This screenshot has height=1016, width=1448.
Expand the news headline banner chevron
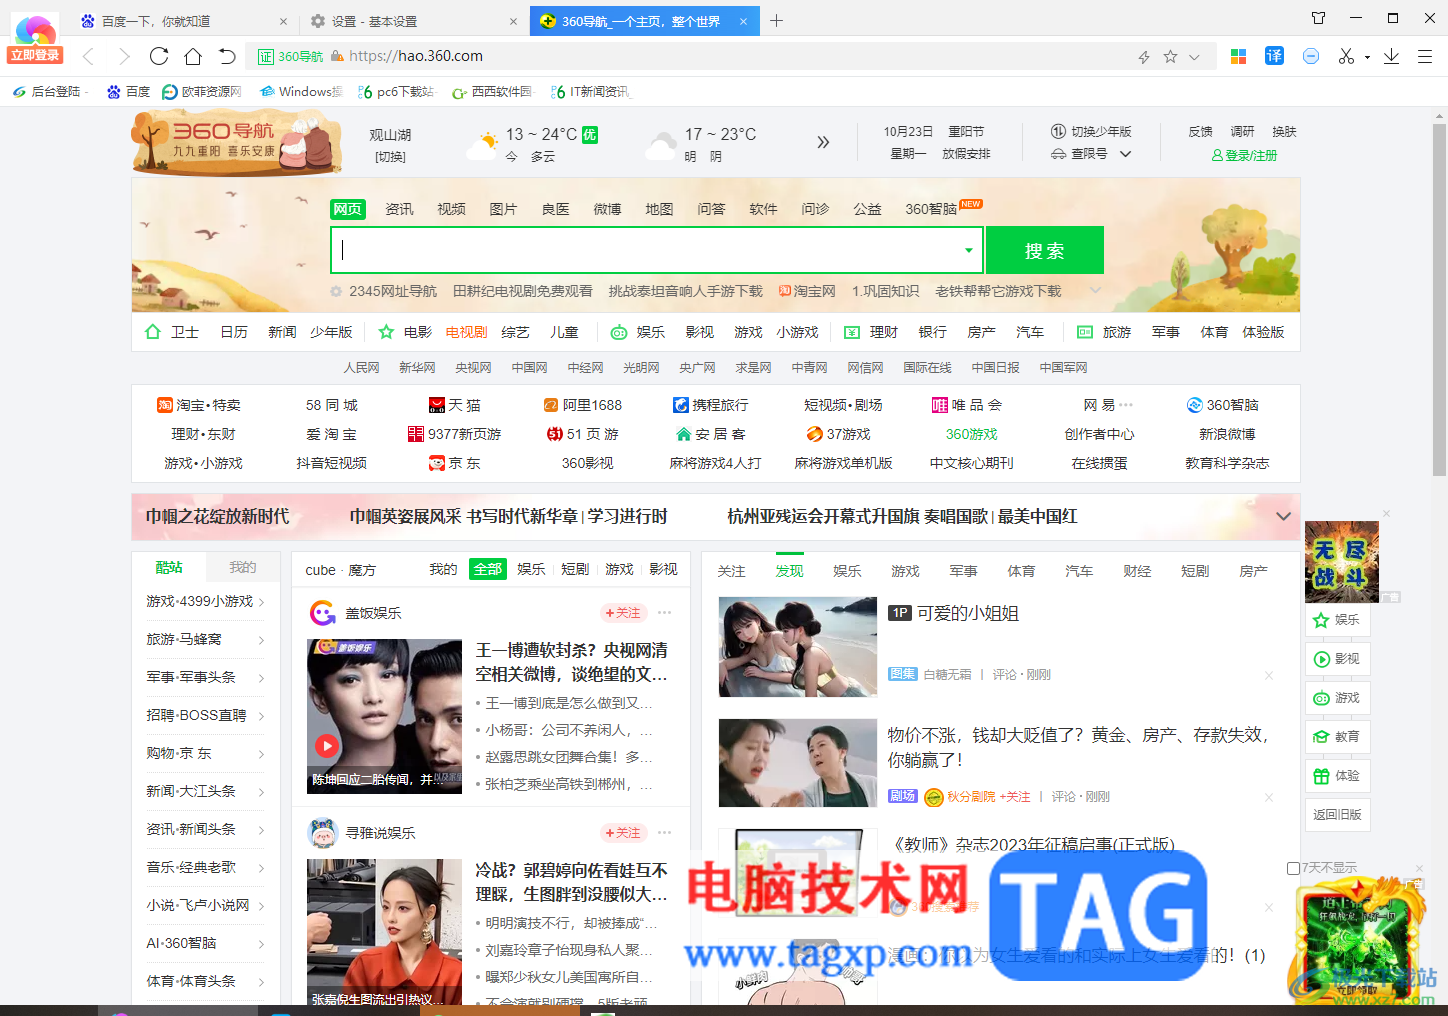(1283, 516)
